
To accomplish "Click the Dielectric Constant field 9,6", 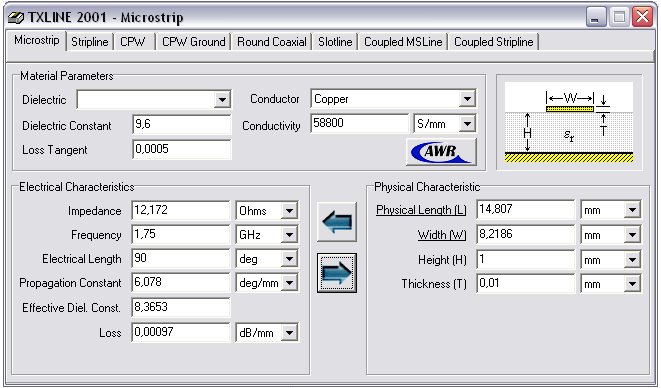I will 182,124.
